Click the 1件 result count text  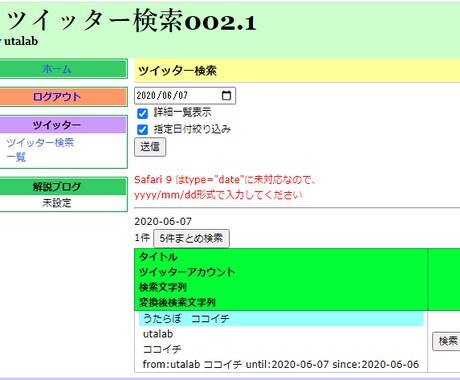142,238
